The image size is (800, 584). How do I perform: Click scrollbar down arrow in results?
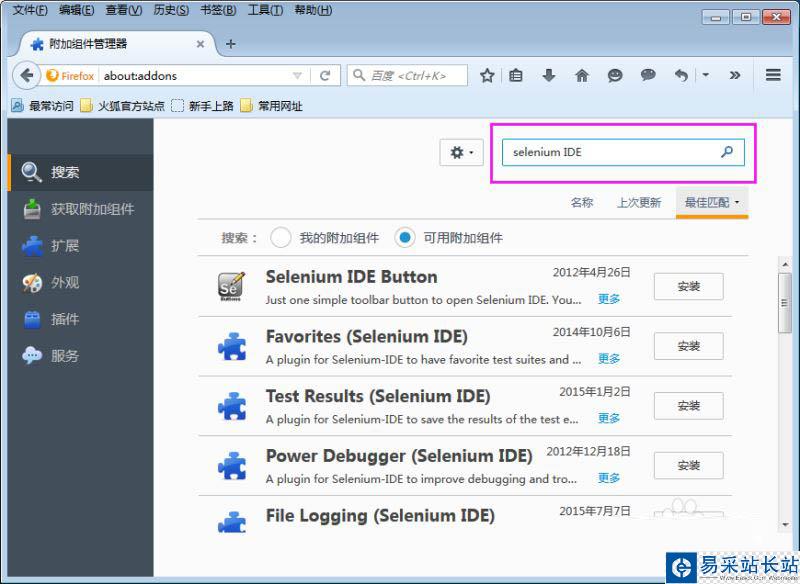785,525
